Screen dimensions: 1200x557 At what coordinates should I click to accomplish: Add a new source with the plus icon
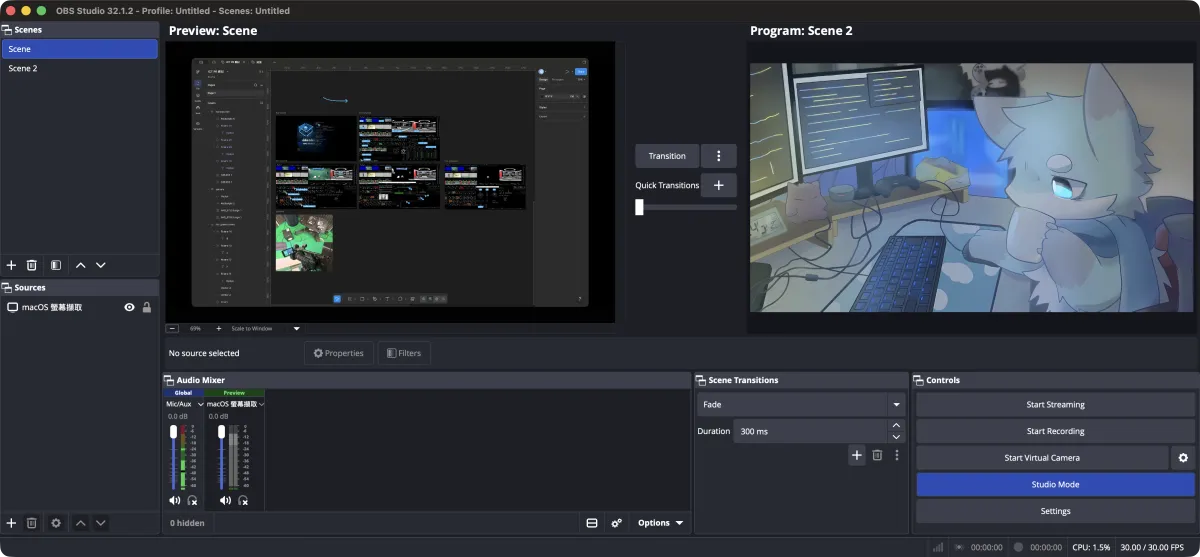pyautogui.click(x=11, y=523)
